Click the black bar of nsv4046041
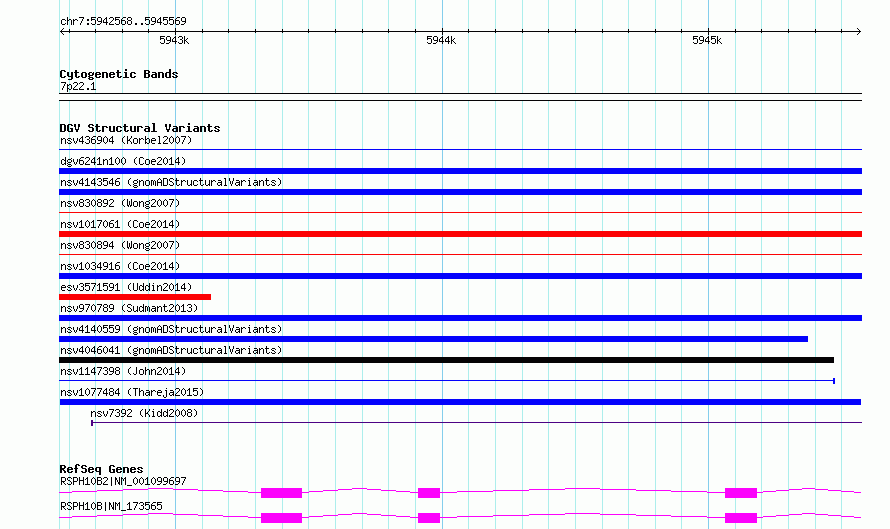 [x=446, y=360]
